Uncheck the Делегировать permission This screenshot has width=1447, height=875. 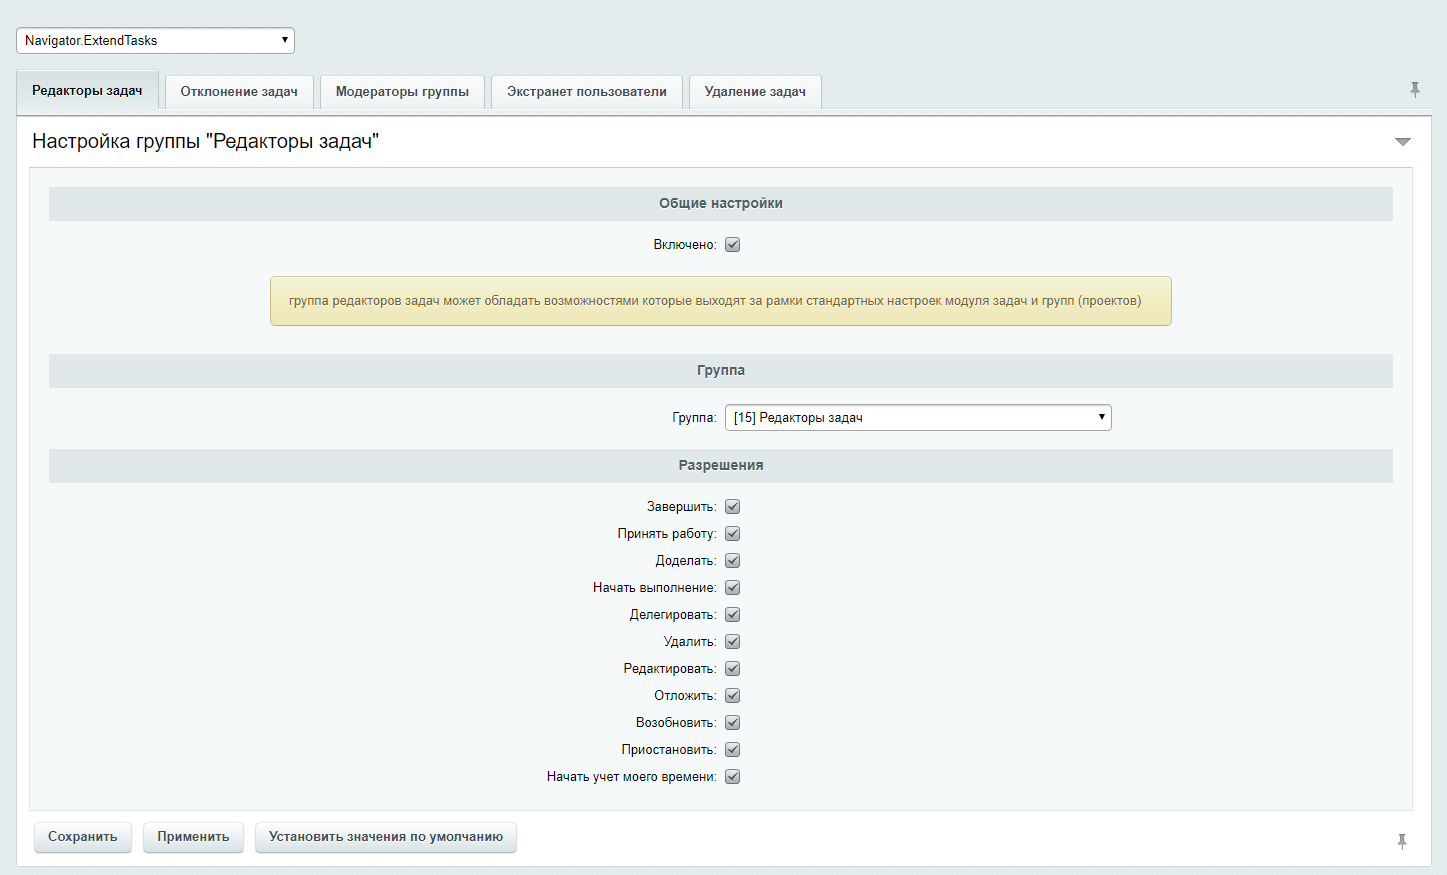click(x=732, y=615)
